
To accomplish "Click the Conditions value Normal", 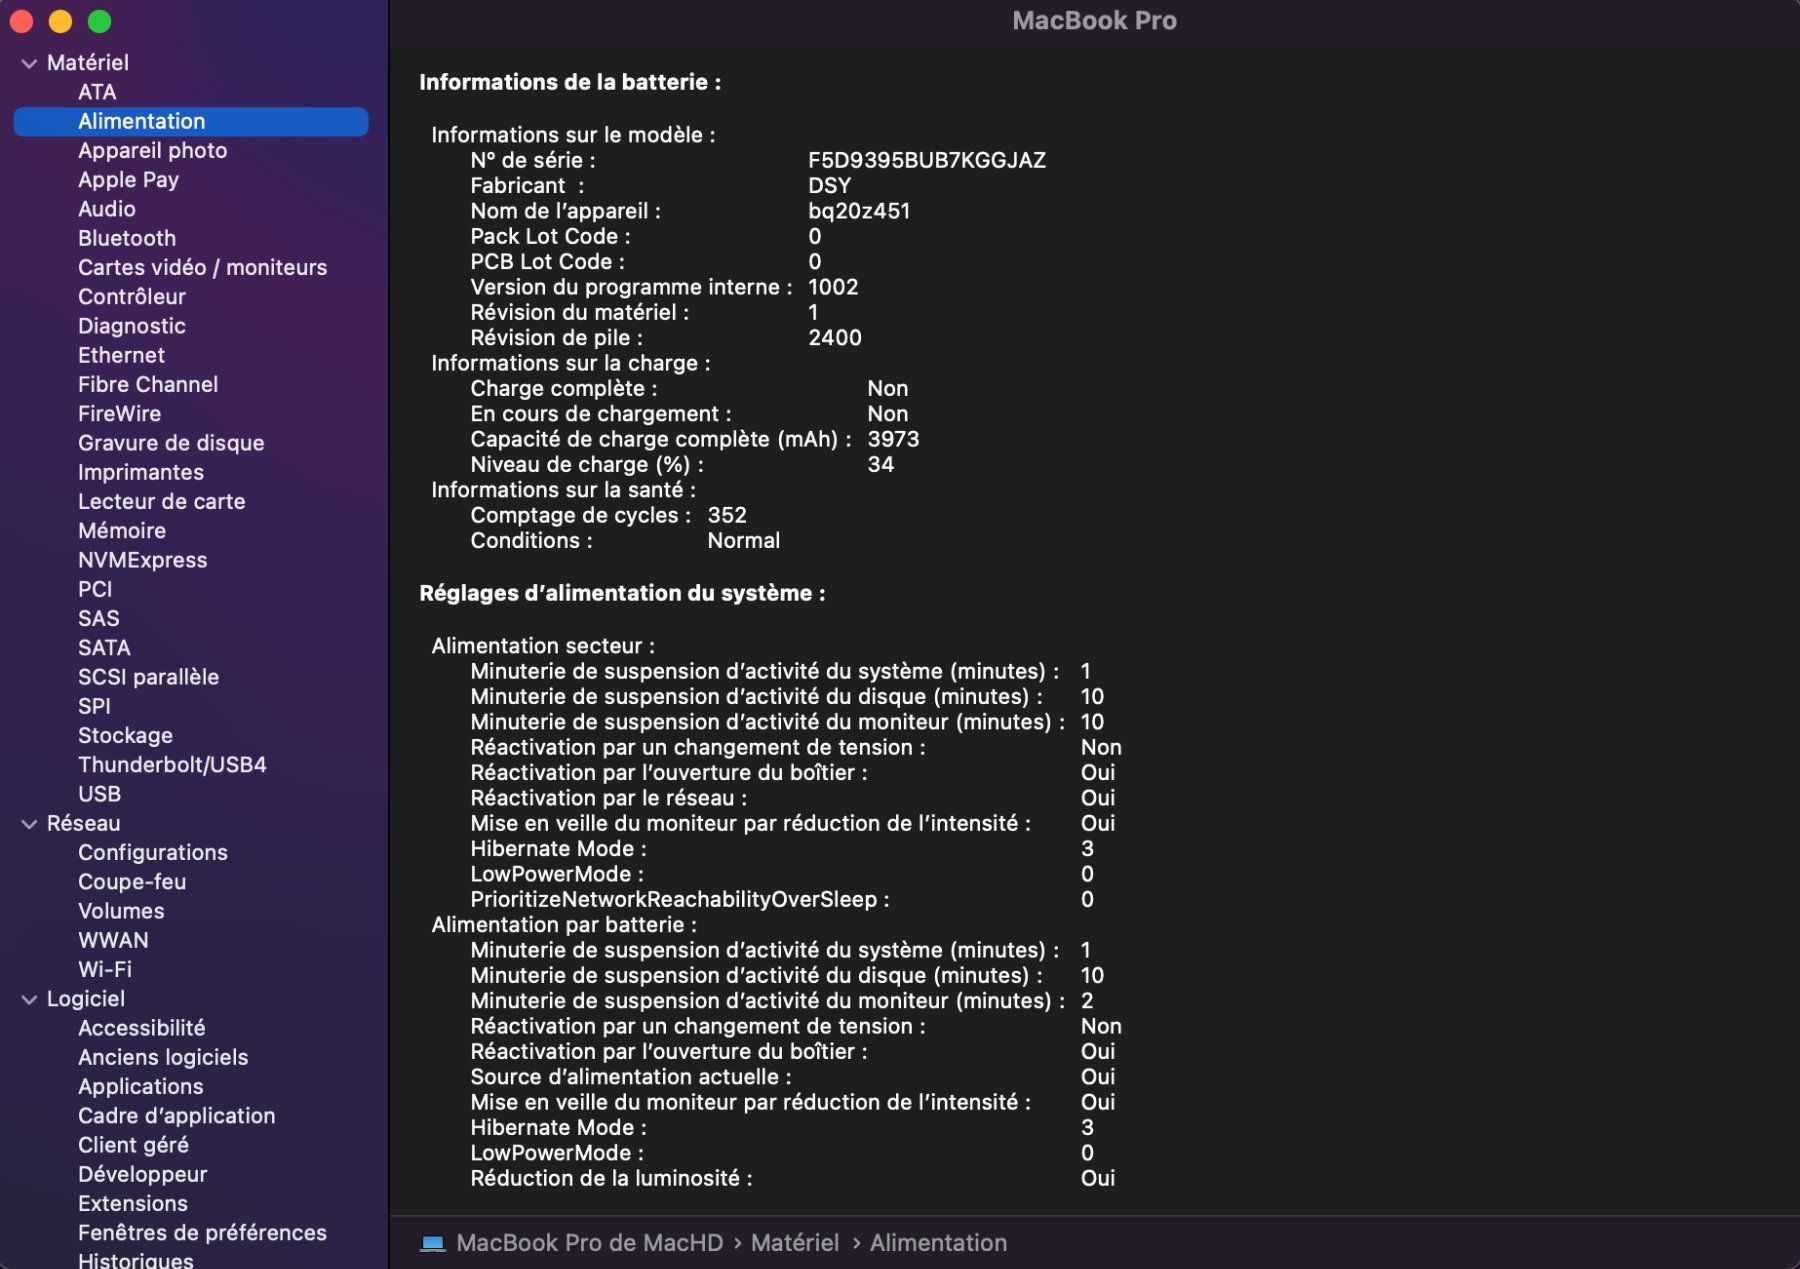I will click(744, 541).
